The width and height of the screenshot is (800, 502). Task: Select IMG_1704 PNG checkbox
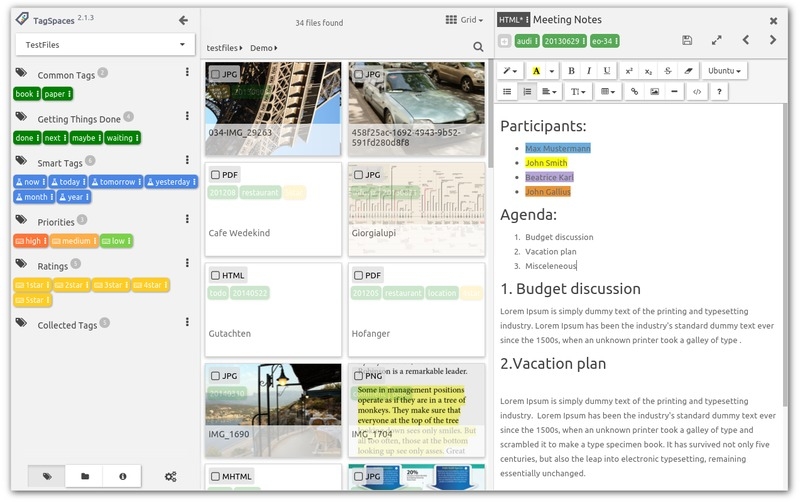click(359, 376)
